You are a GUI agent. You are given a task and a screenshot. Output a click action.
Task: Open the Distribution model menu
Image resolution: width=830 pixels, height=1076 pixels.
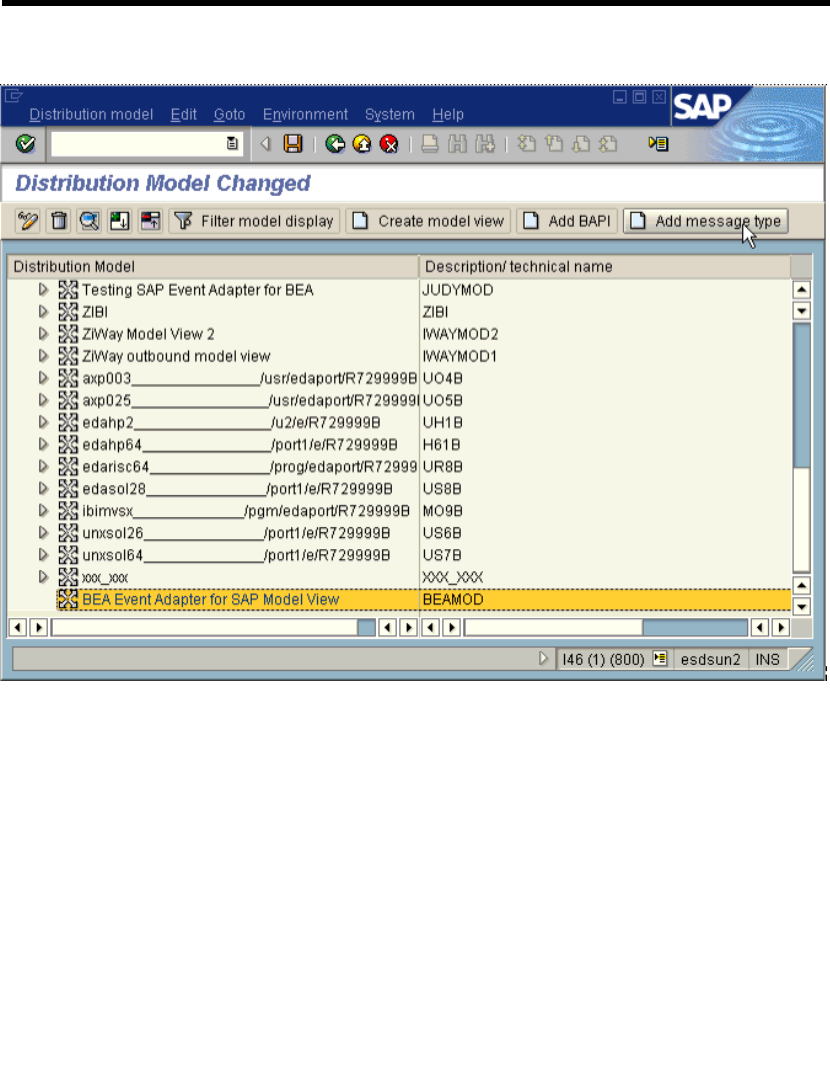pyautogui.click(x=91, y=115)
